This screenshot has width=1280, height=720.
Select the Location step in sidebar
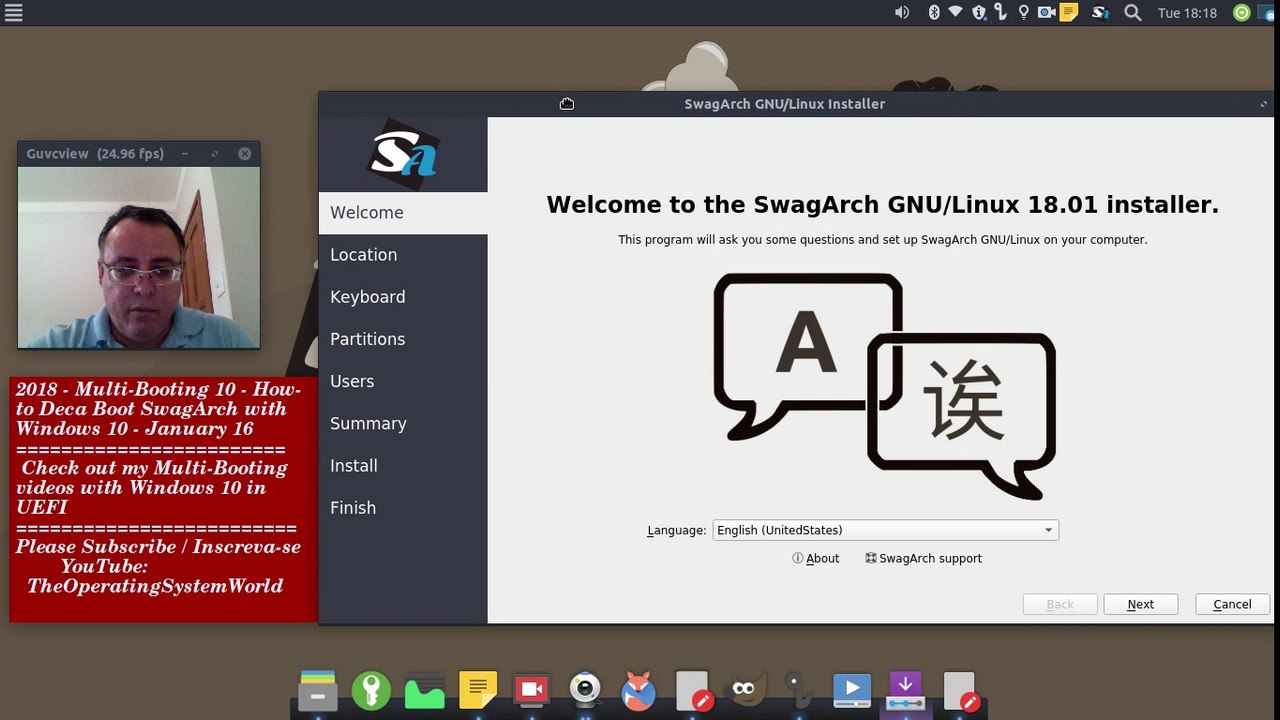[x=403, y=254]
